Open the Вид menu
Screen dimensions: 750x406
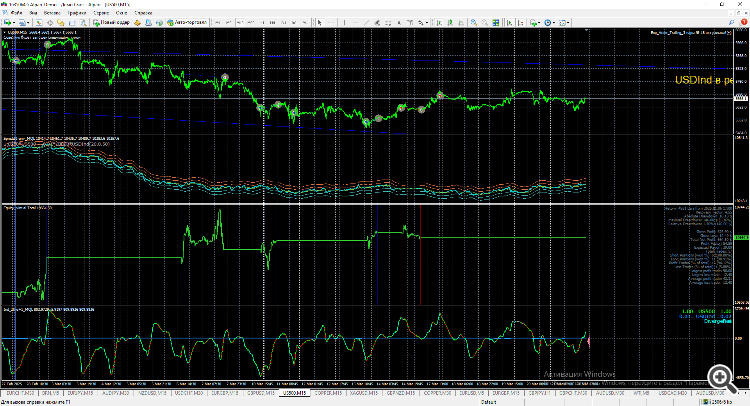point(33,13)
